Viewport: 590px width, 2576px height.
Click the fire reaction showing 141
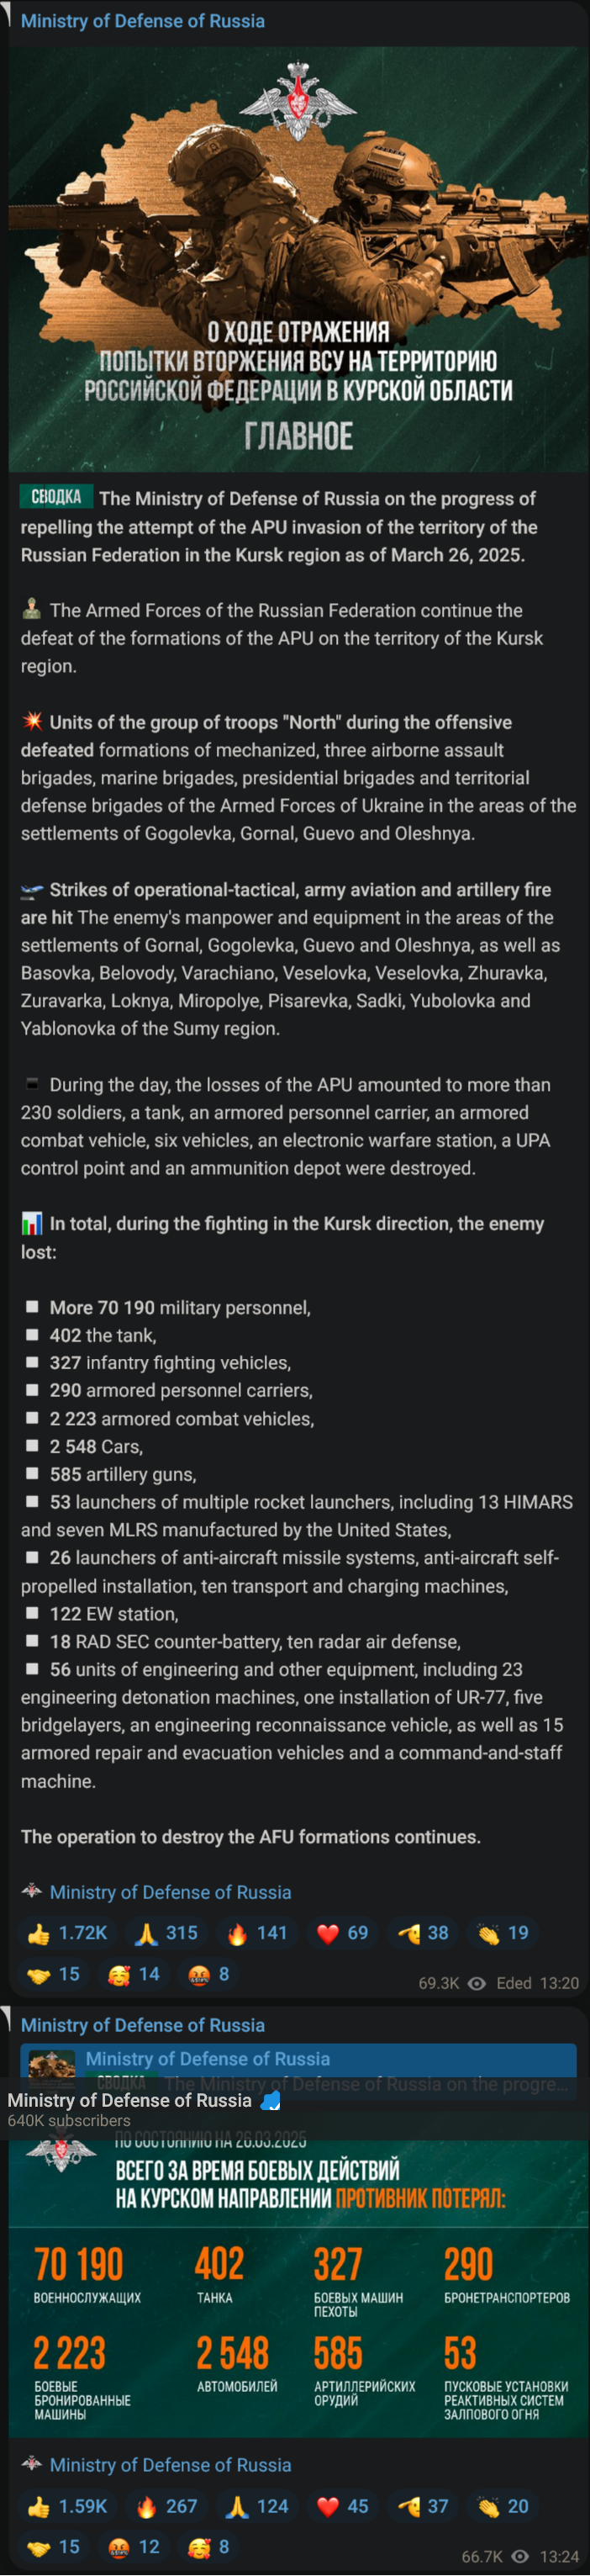coord(257,1933)
